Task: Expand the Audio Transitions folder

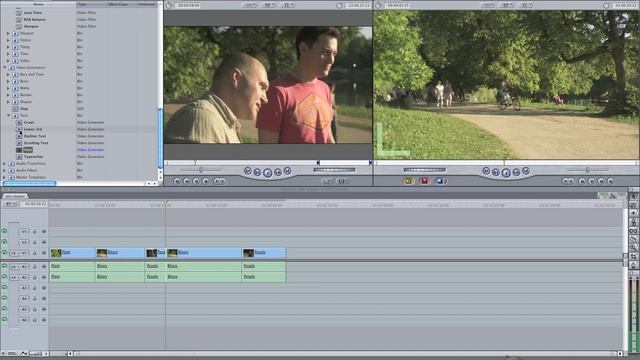Action: [4, 164]
